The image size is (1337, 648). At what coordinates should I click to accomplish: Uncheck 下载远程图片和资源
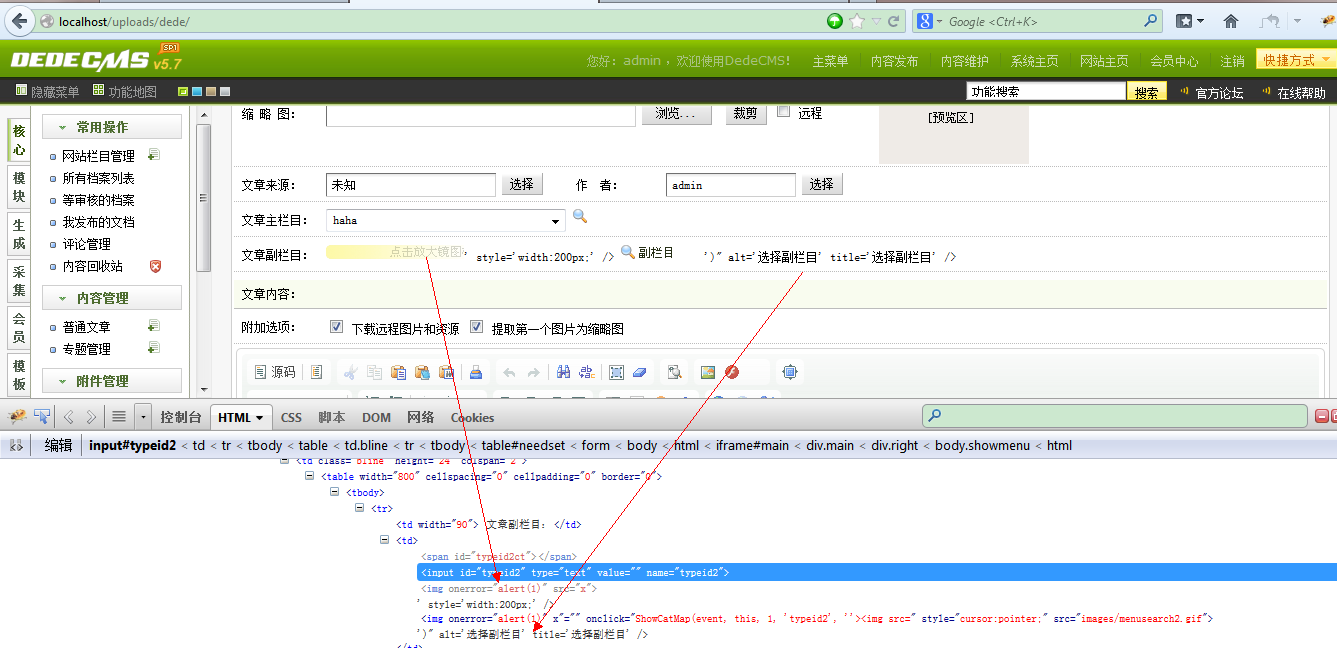click(x=337, y=327)
